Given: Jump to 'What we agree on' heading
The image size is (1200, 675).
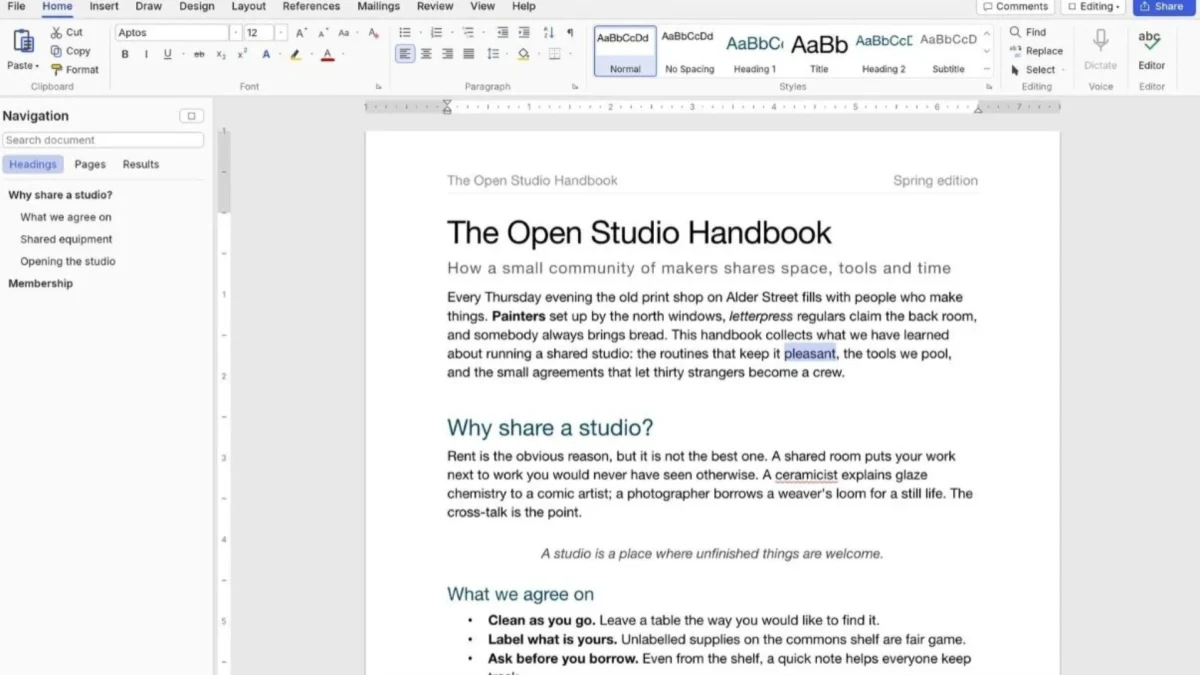Looking at the screenshot, I should [66, 217].
